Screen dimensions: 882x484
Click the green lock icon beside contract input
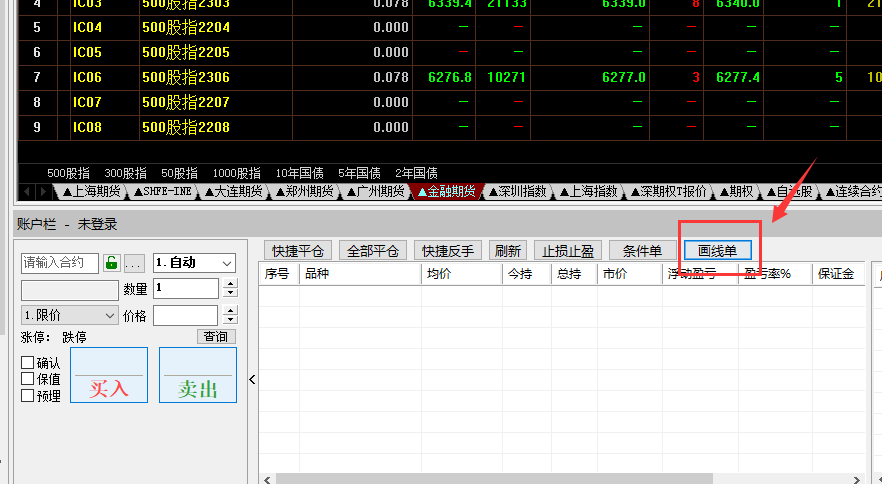[x=111, y=263]
